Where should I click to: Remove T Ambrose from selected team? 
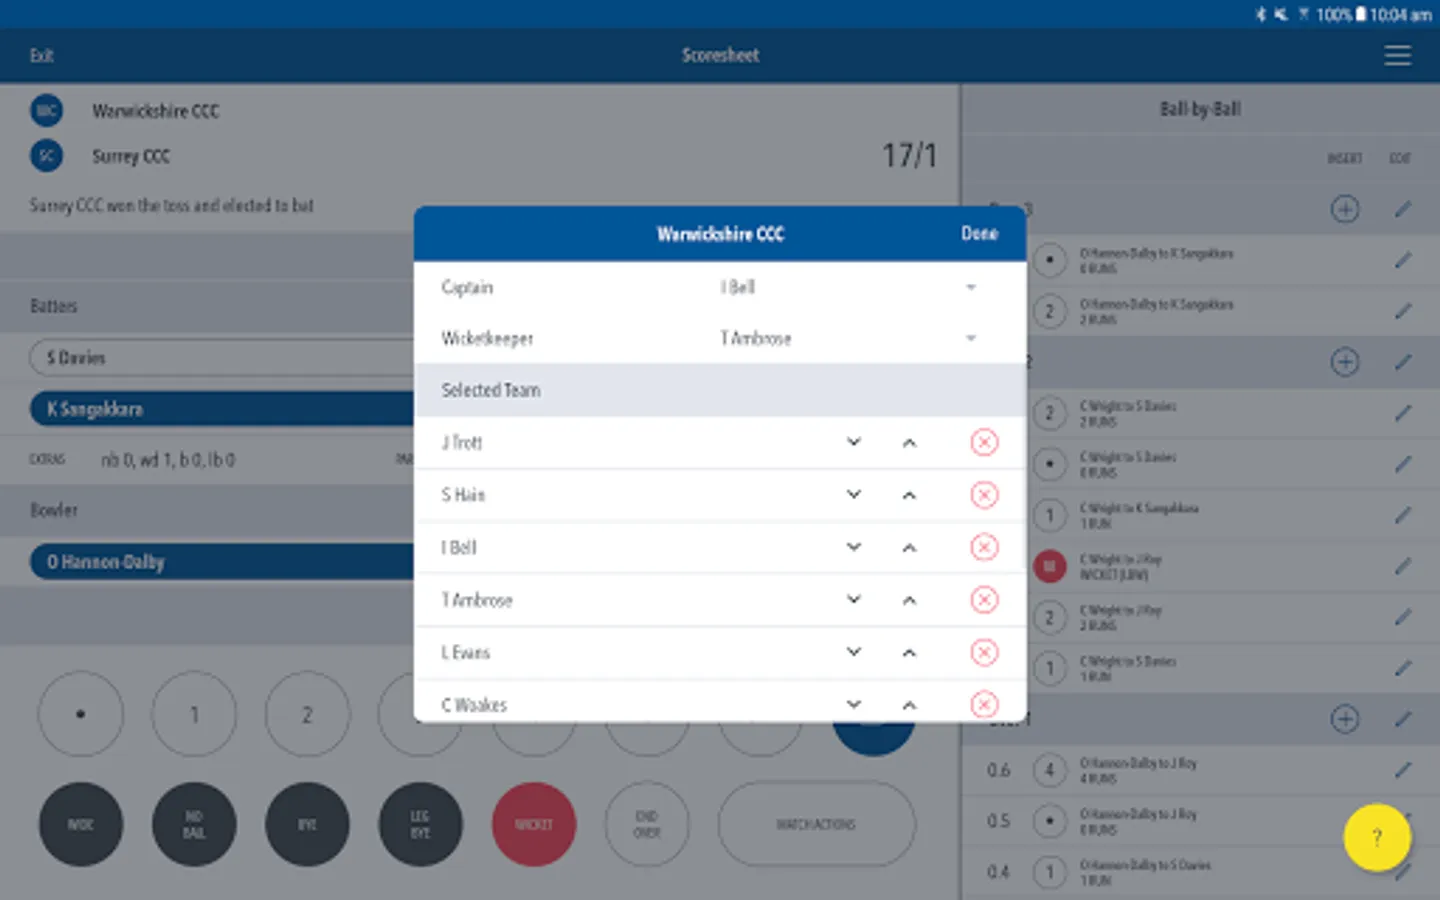pyautogui.click(x=984, y=600)
